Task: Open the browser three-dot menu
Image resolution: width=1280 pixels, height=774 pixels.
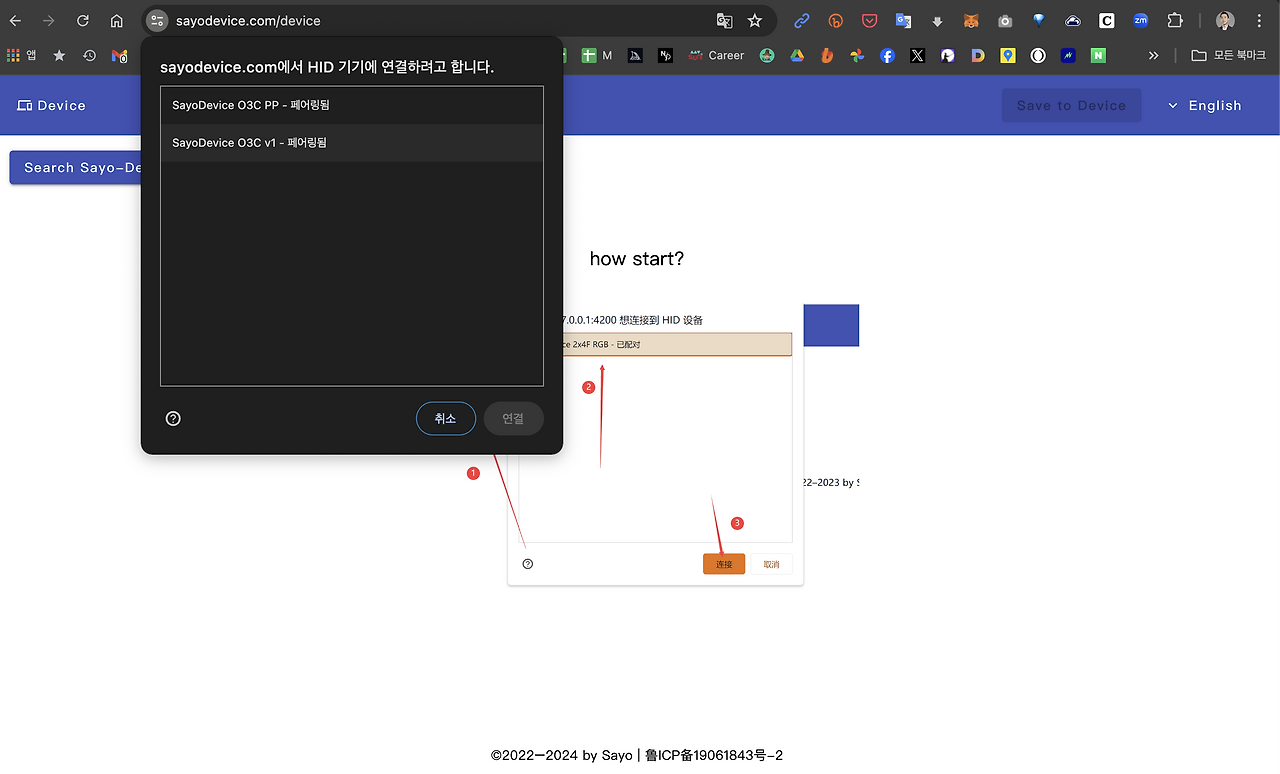Action: tap(1258, 20)
